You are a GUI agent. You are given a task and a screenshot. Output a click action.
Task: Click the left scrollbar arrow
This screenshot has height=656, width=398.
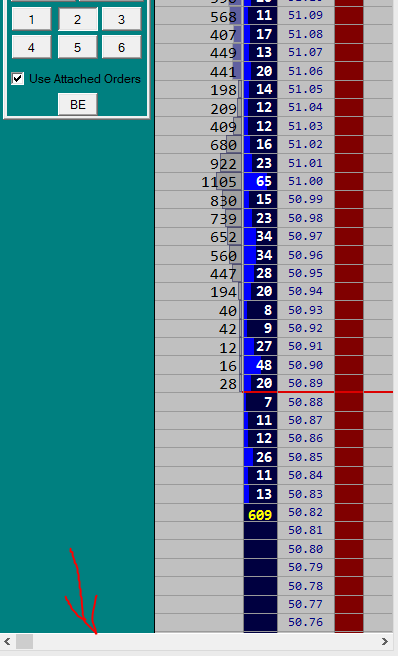click(7, 641)
